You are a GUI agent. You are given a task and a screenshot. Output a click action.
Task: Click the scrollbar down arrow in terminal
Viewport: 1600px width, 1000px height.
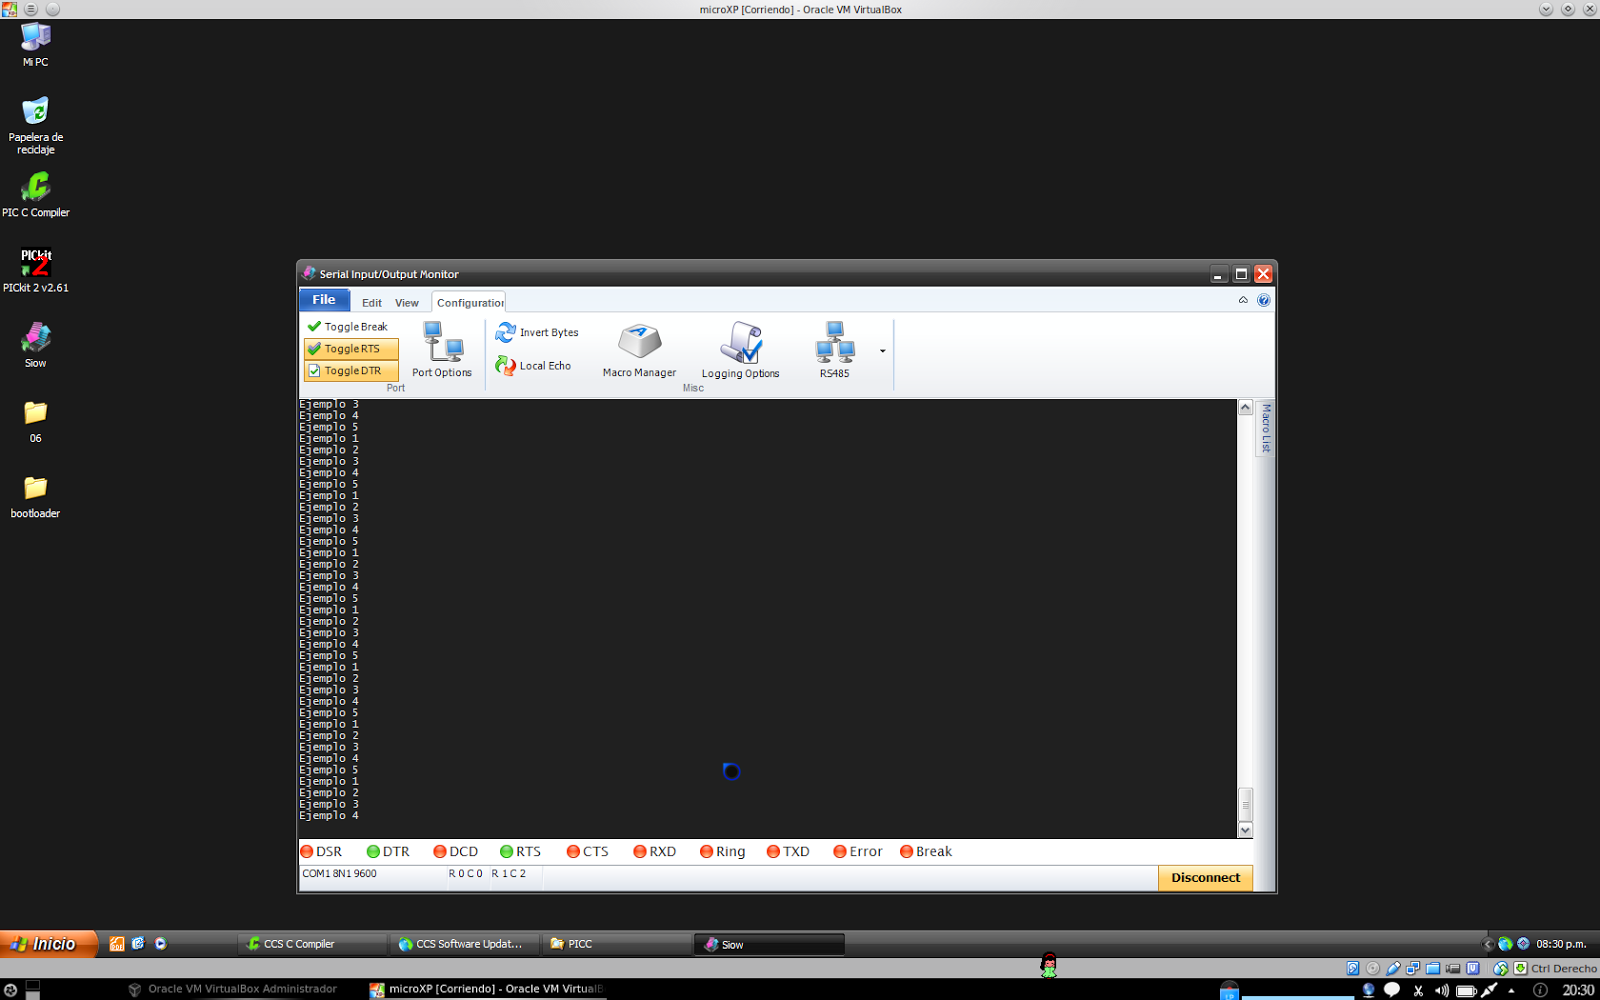click(x=1245, y=830)
